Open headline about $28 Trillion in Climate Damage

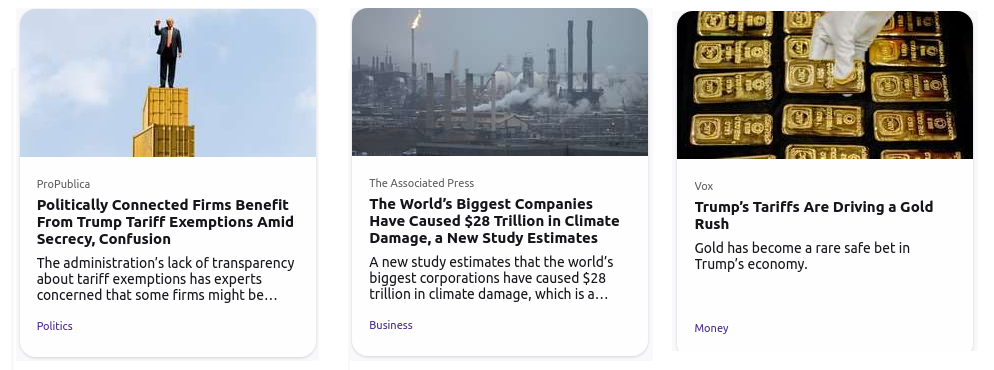(494, 221)
